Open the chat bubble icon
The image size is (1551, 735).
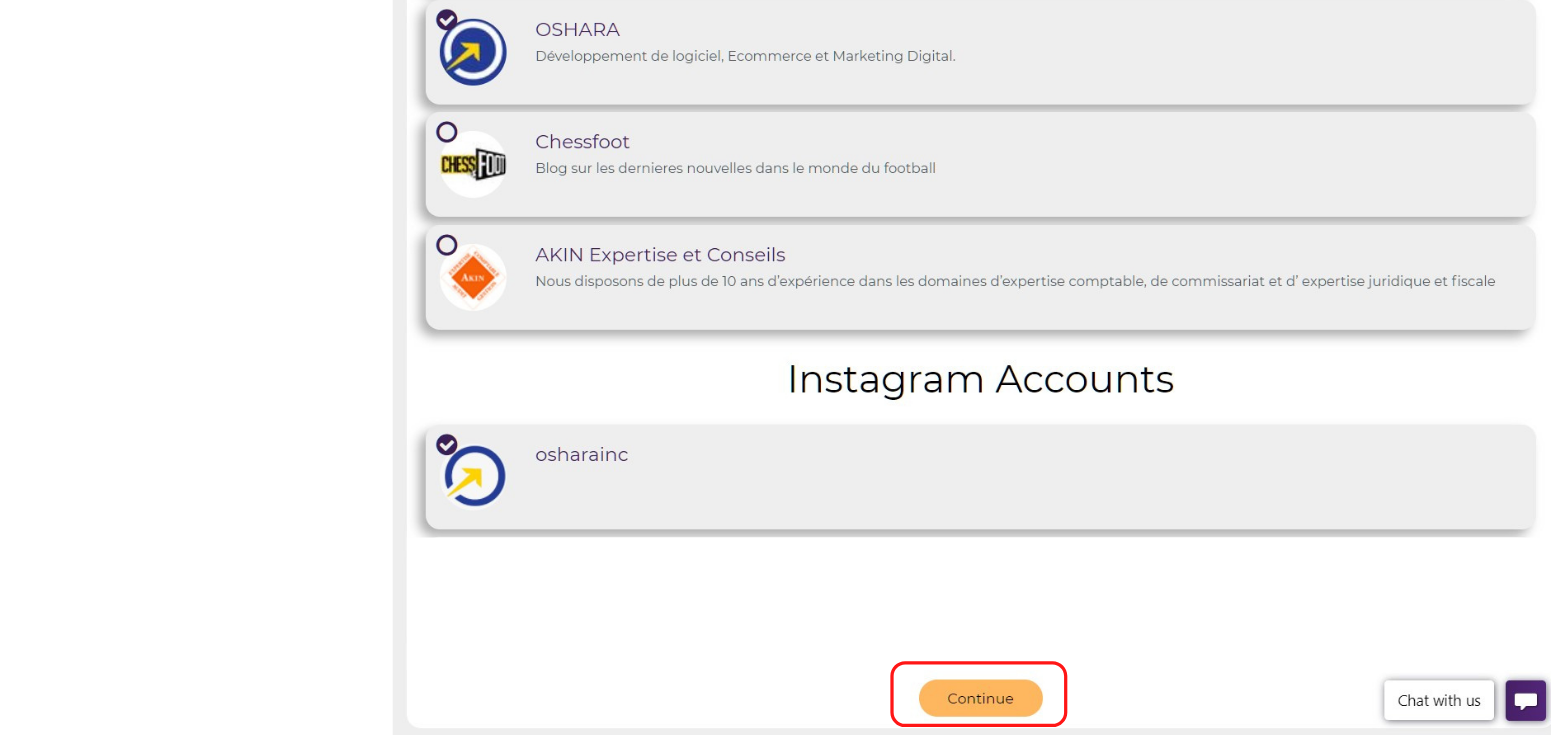pyautogui.click(x=1526, y=700)
